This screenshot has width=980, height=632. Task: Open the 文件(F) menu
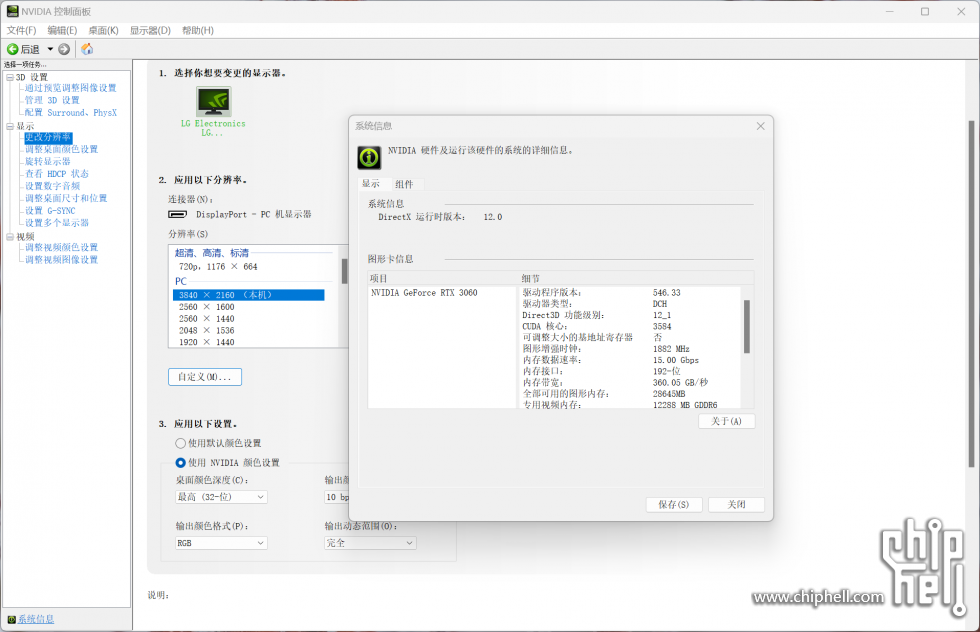(x=21, y=30)
